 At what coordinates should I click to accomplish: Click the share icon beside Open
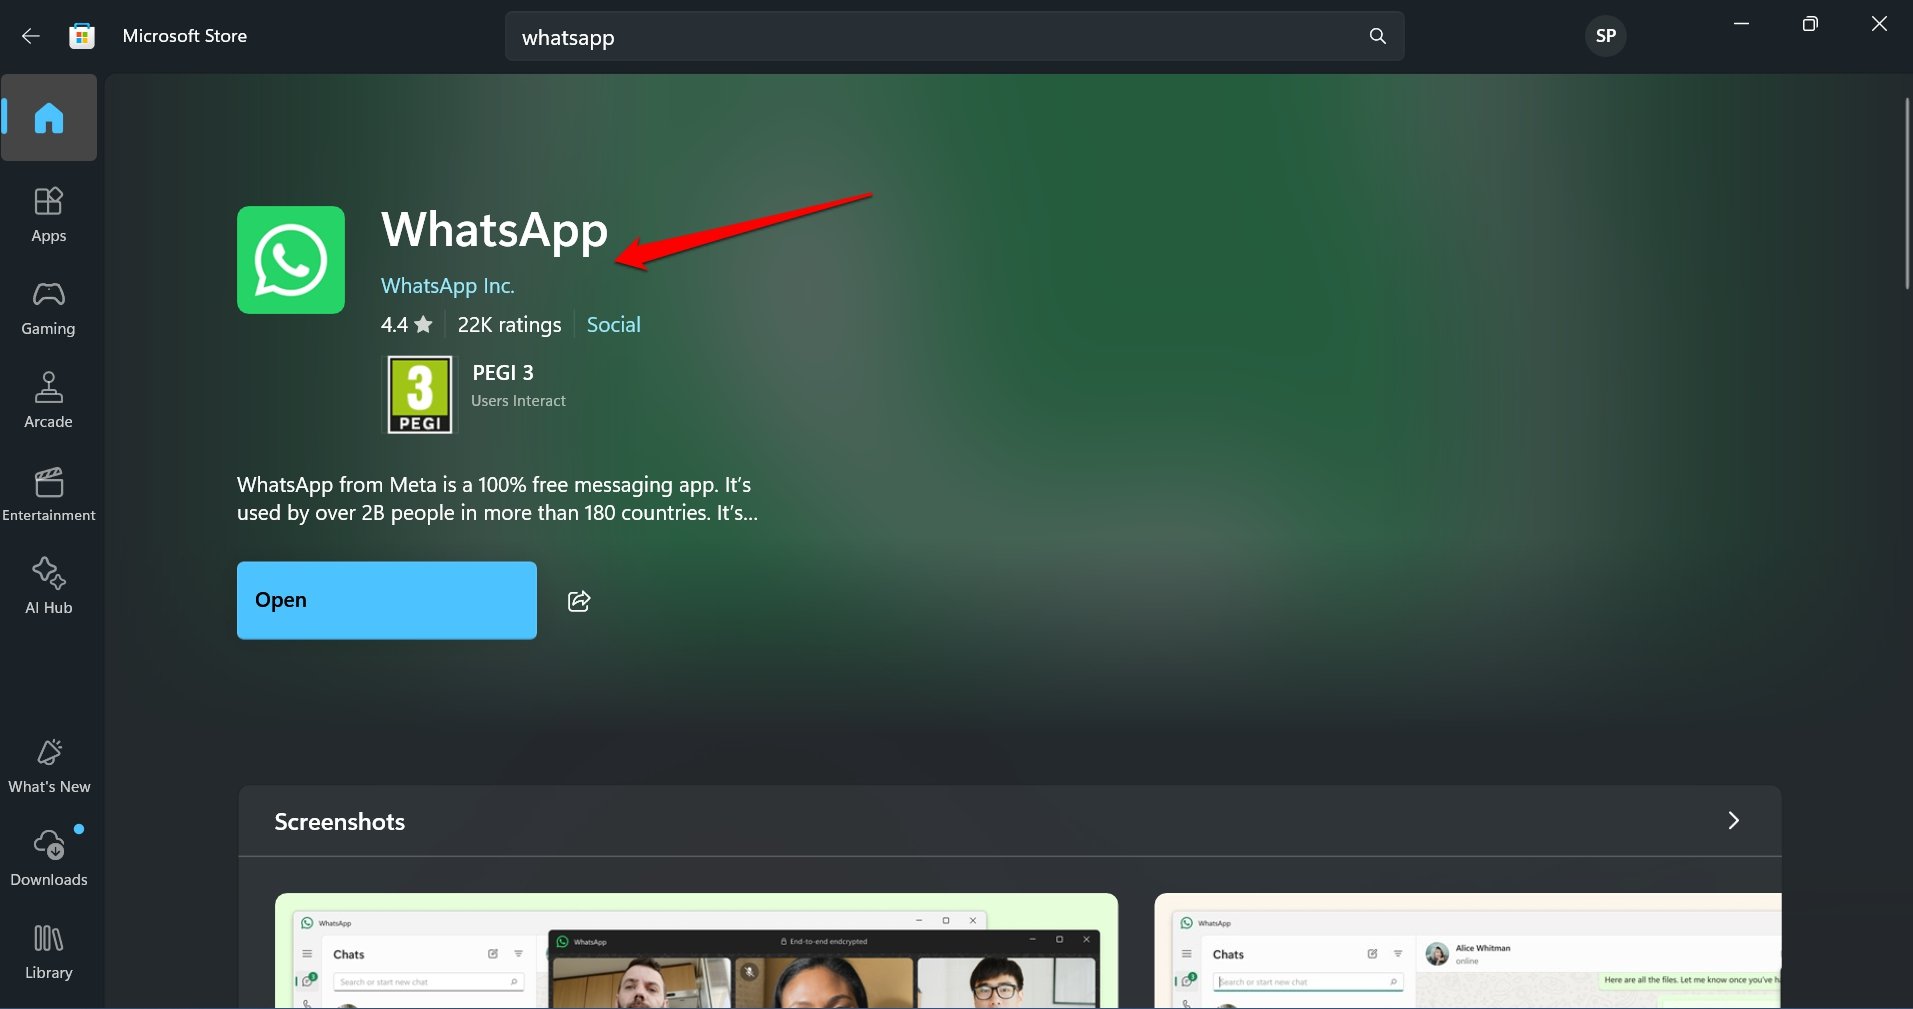579,601
